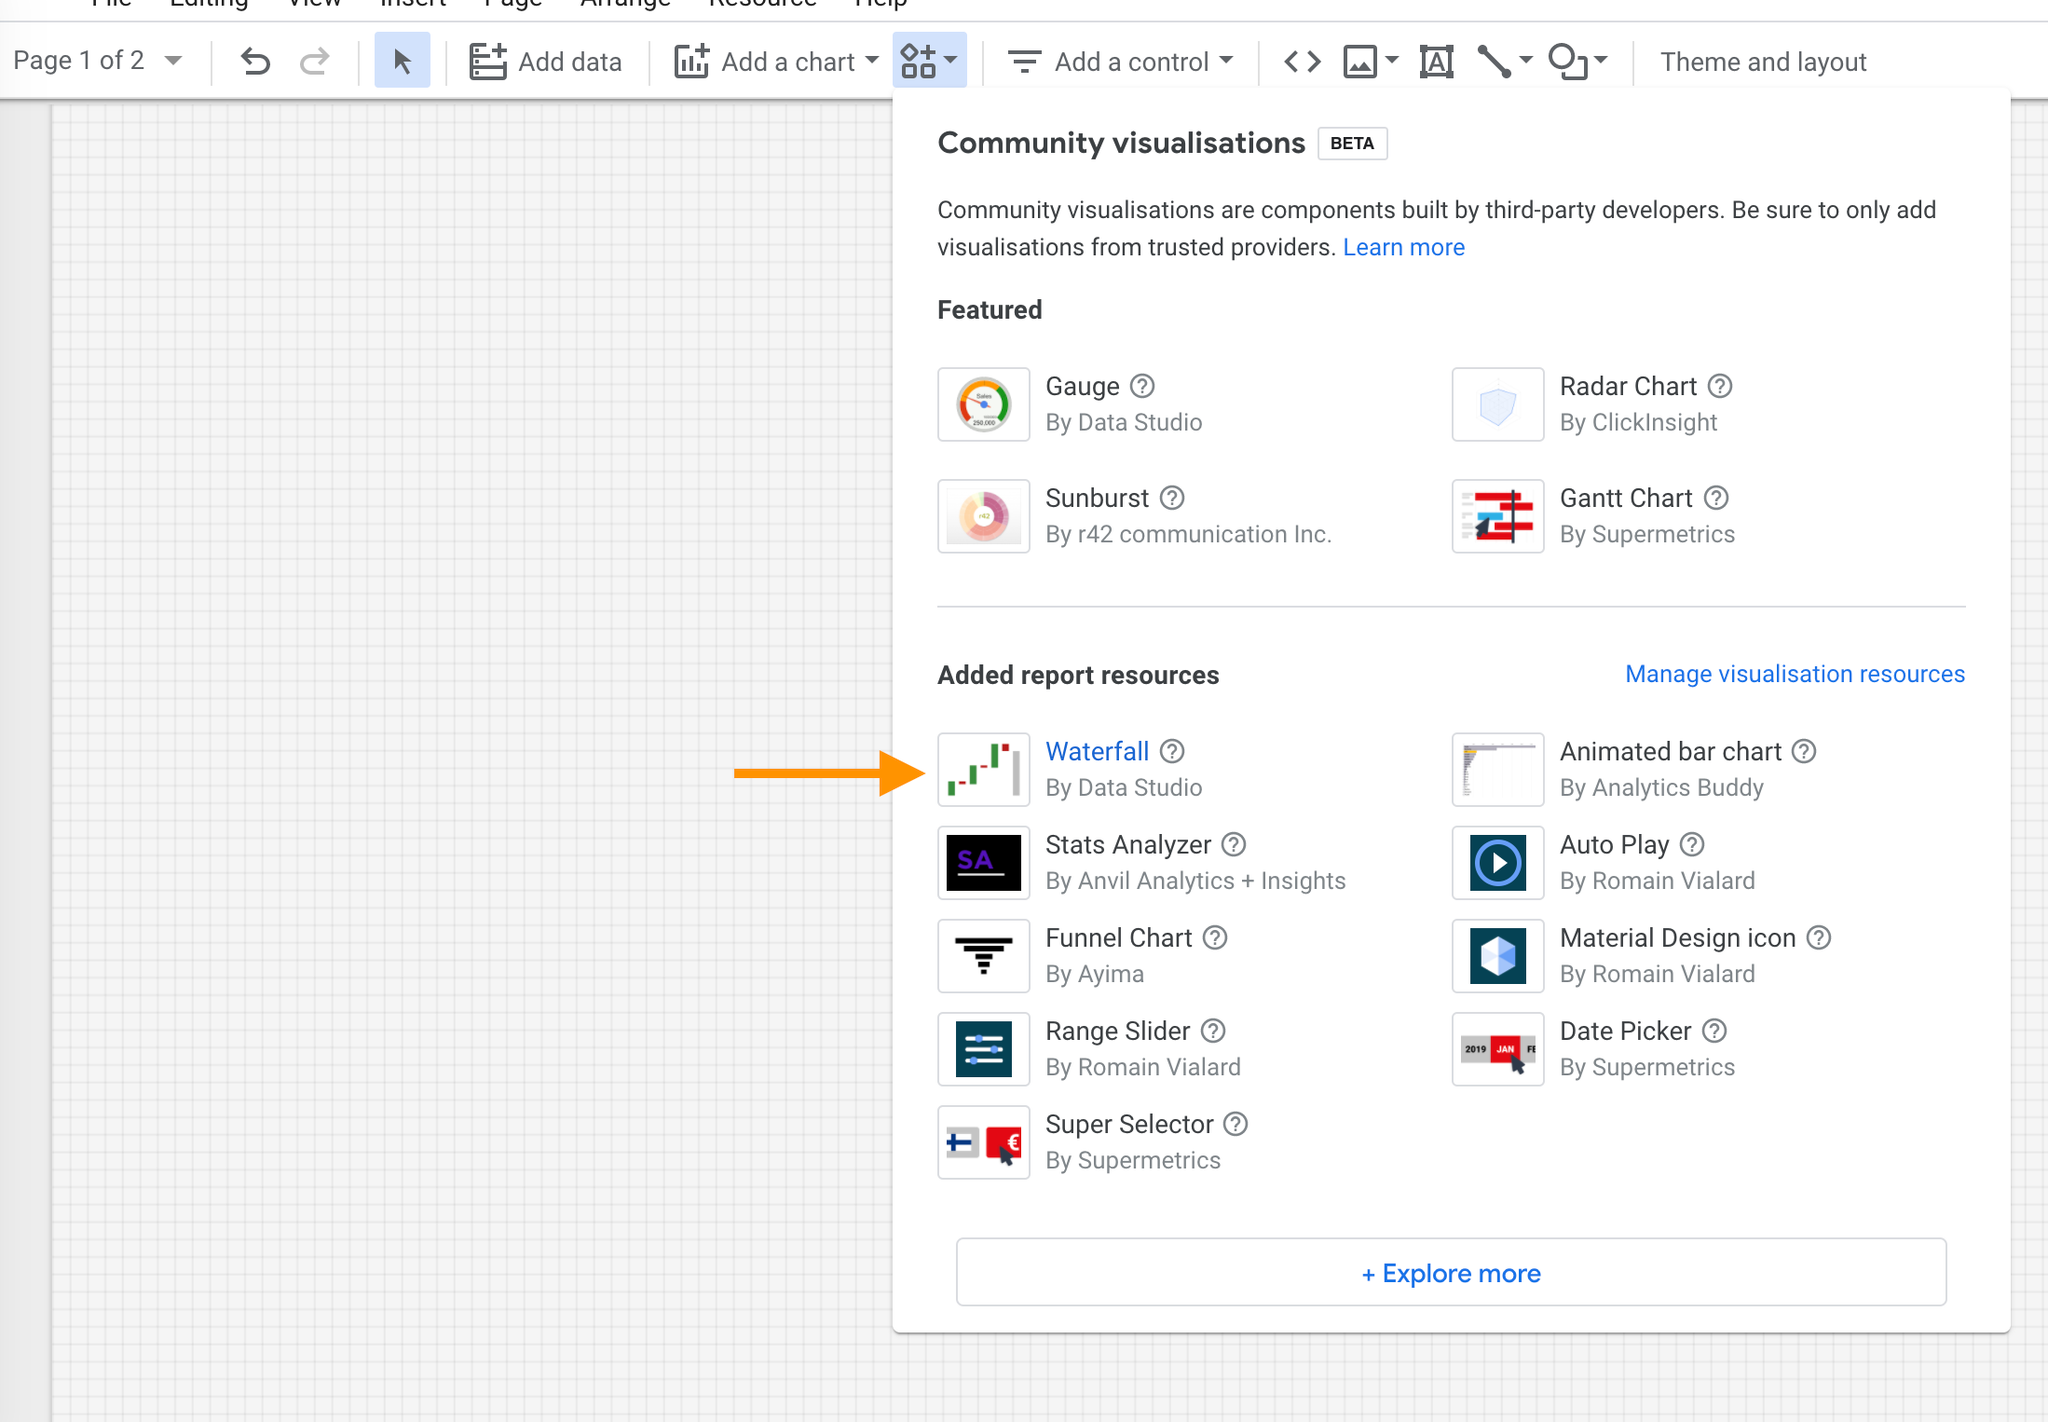The image size is (2048, 1422).
Task: Select the Range Slider component icon
Action: click(x=983, y=1048)
